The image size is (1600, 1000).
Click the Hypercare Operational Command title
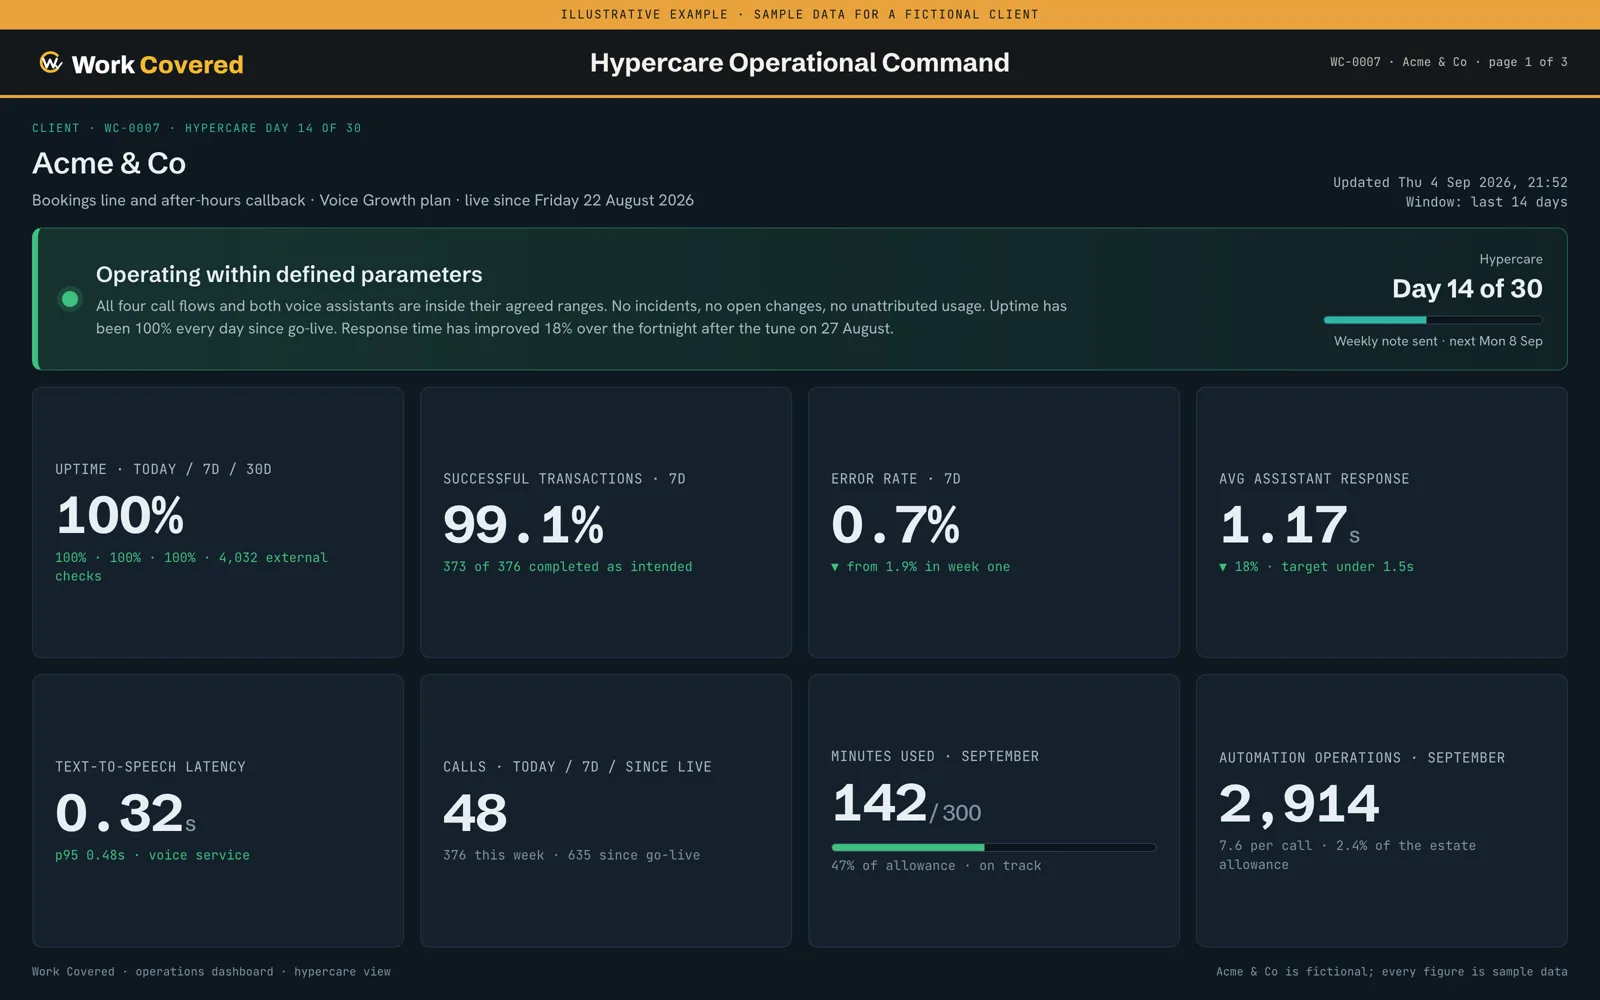tap(800, 62)
